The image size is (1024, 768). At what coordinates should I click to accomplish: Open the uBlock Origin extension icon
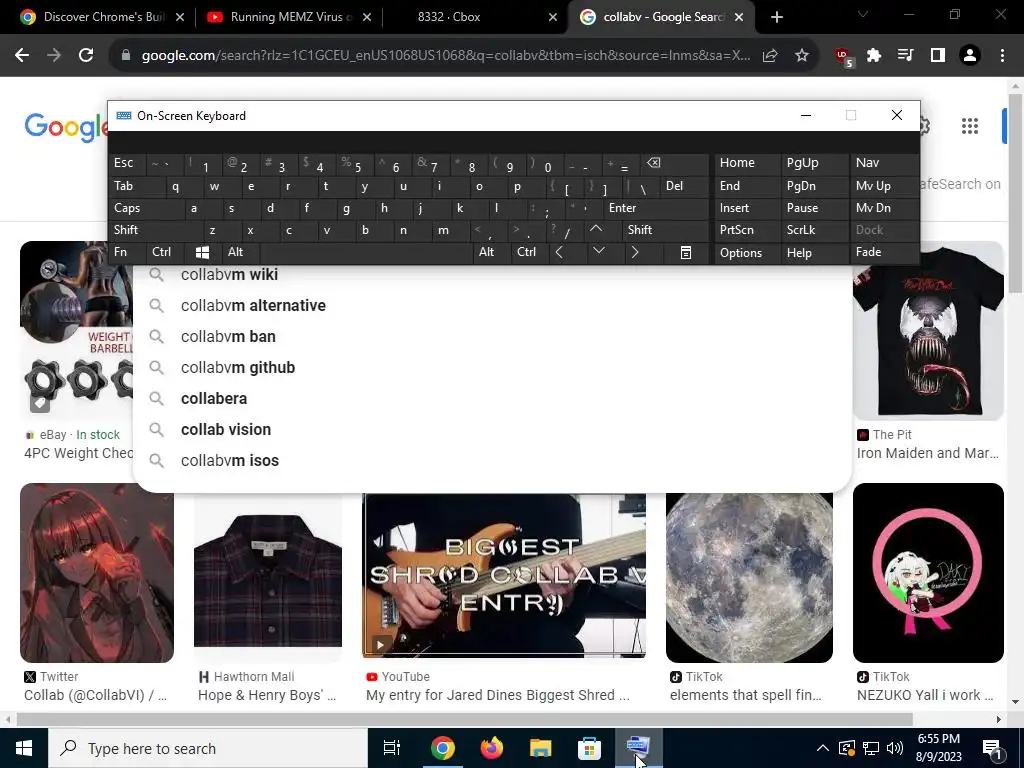coord(844,57)
